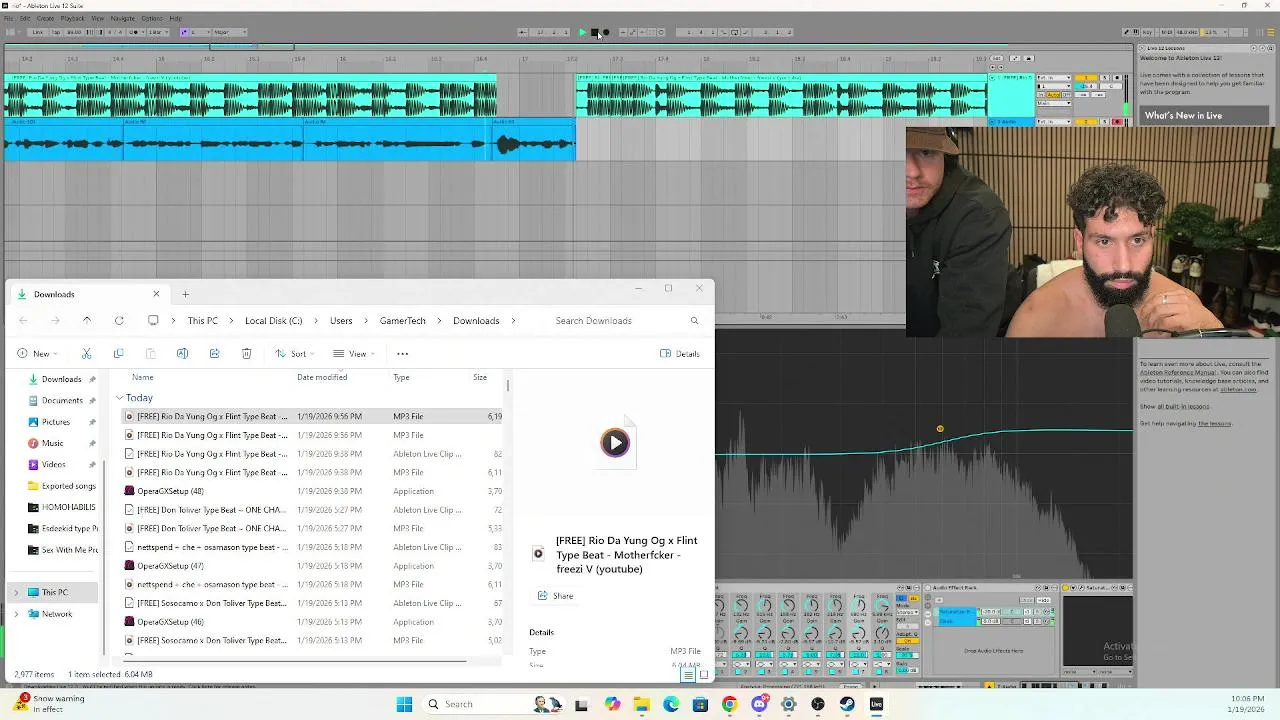This screenshot has height=720, width=1280.
Task: Expand Network tree node
Action: tap(15, 614)
